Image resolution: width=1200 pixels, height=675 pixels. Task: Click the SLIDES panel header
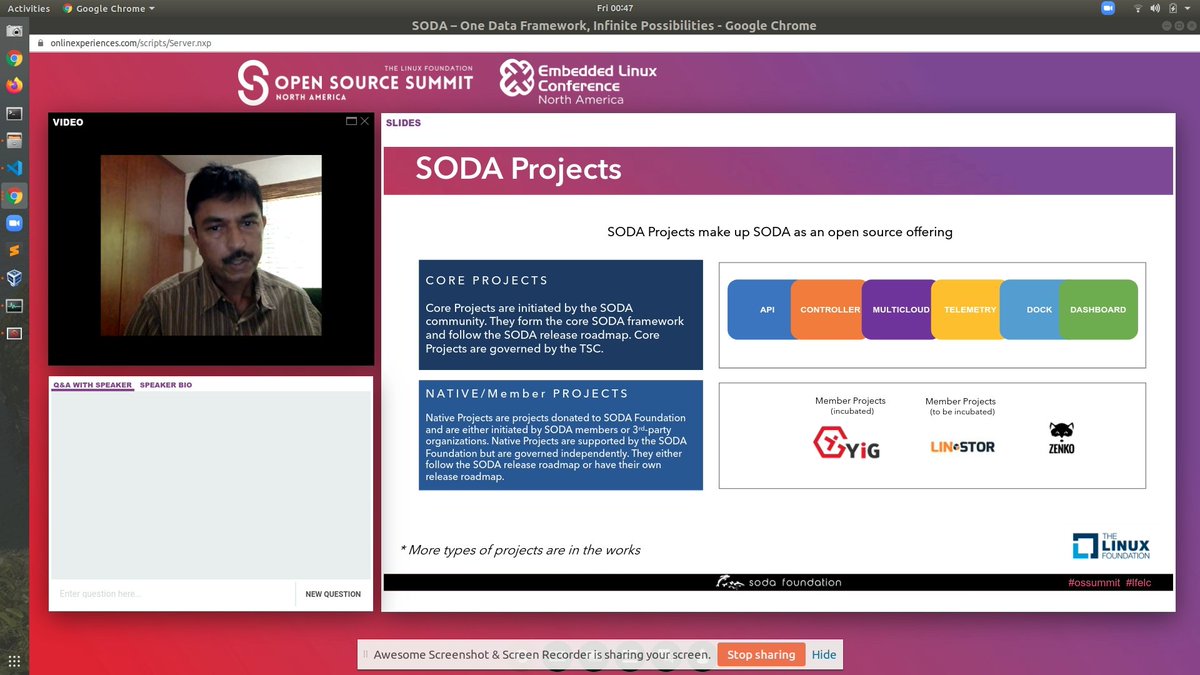coord(403,123)
